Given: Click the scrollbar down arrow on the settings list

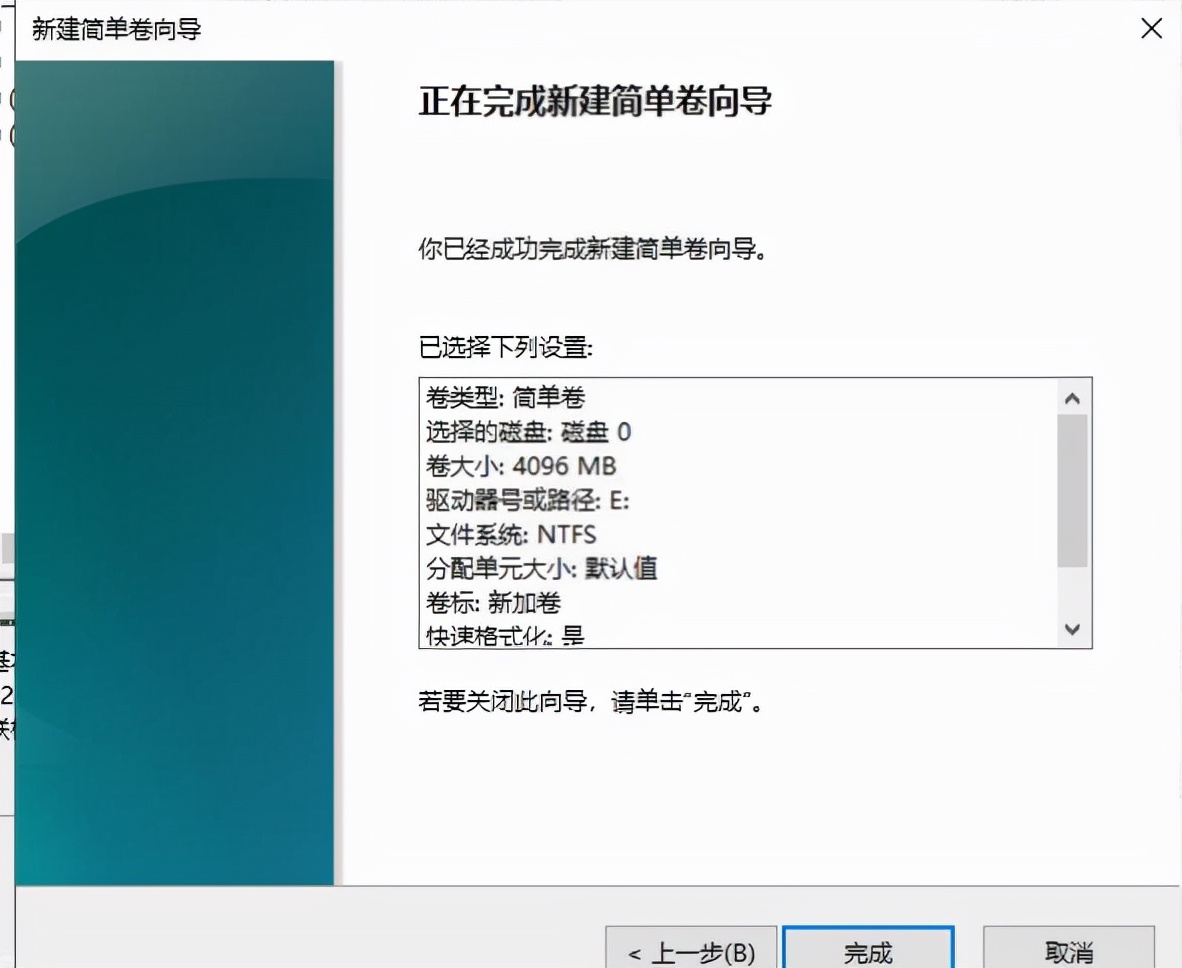Looking at the screenshot, I should 1072,630.
